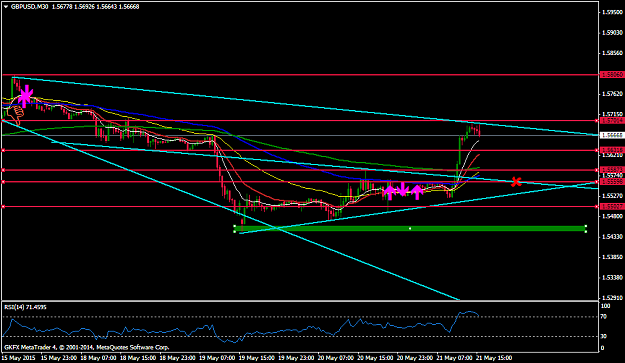Click the 1.59030 price axis label
The image size is (625, 363).
tap(613, 33)
